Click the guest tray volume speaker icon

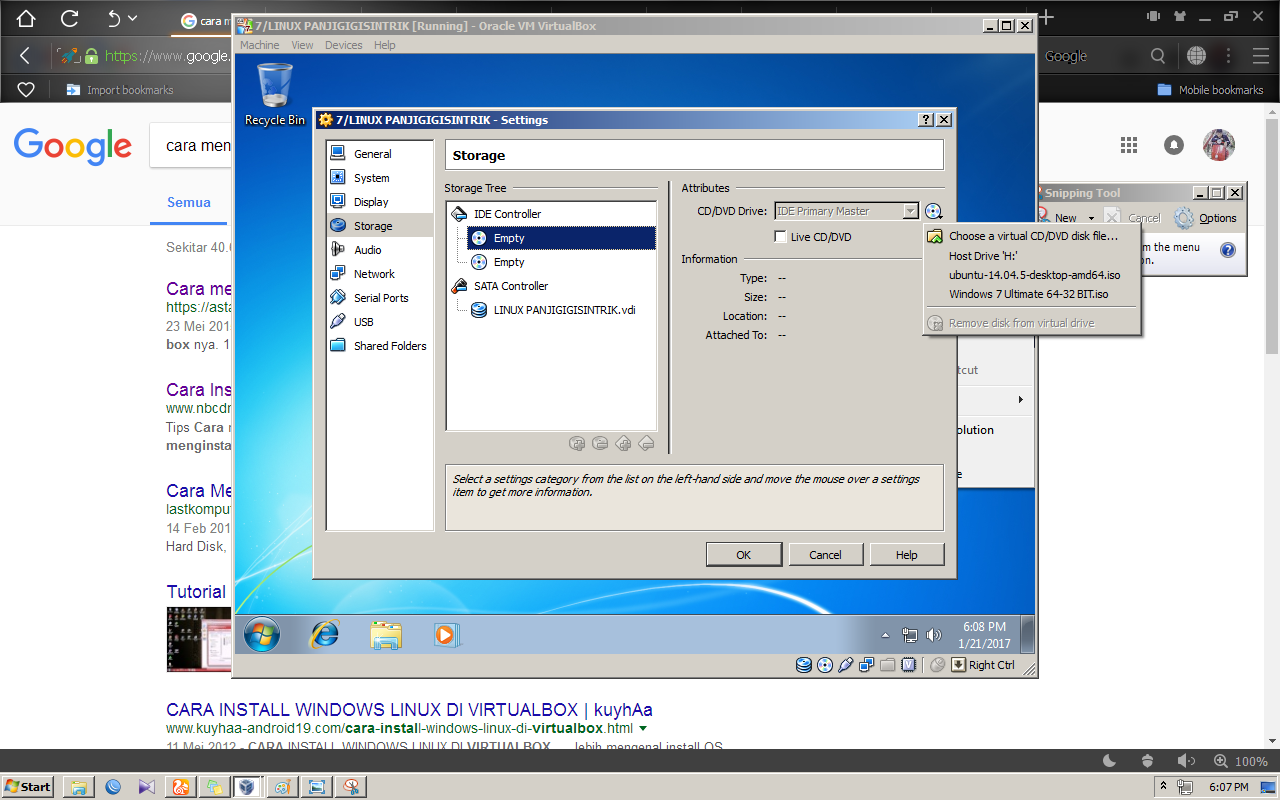pos(934,635)
